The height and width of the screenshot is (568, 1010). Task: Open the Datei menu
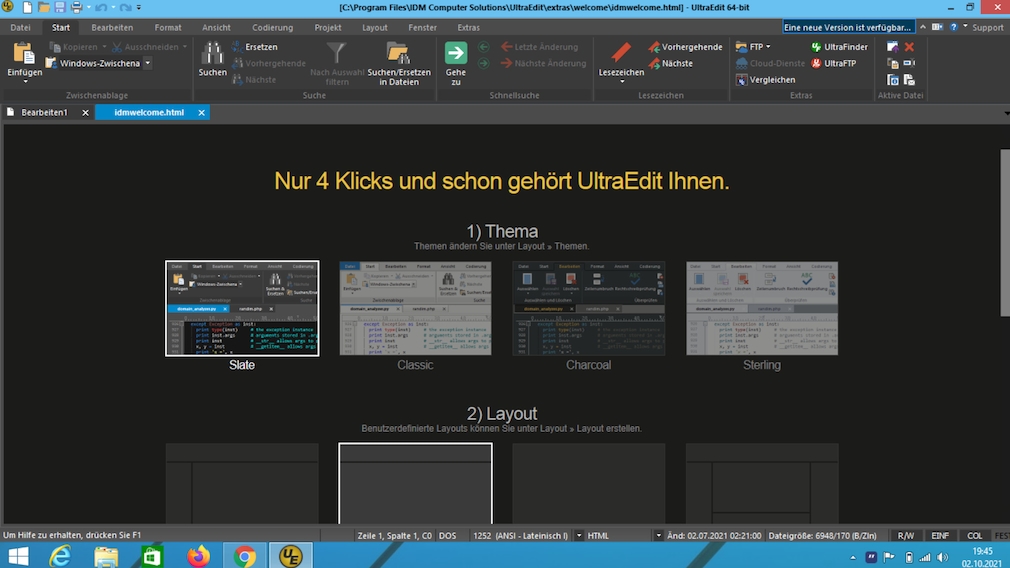[x=20, y=28]
